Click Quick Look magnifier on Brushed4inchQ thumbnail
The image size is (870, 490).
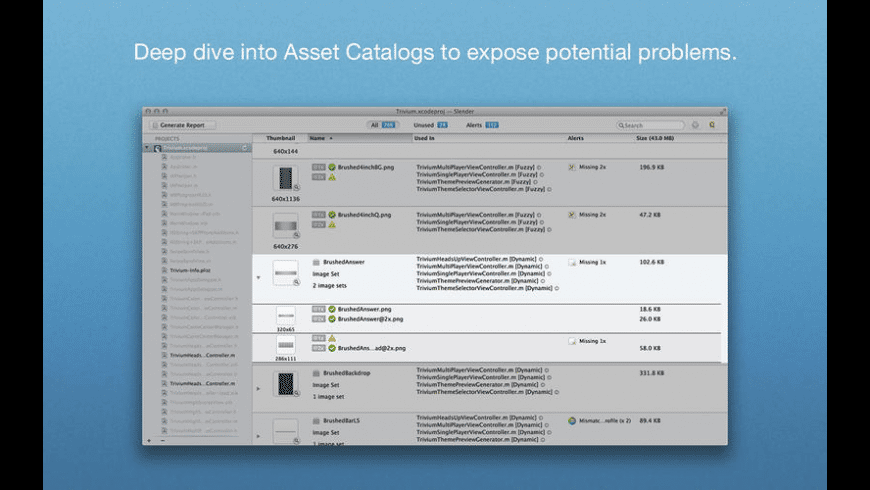click(297, 235)
